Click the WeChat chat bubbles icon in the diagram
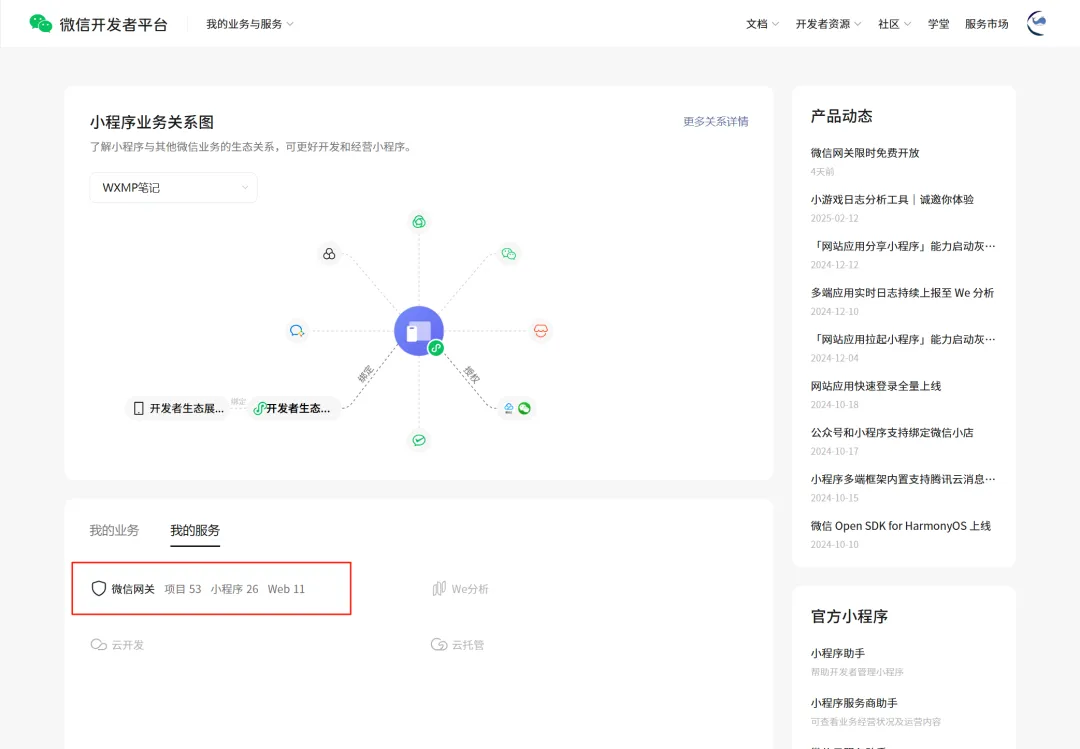This screenshot has width=1080, height=749. (509, 254)
